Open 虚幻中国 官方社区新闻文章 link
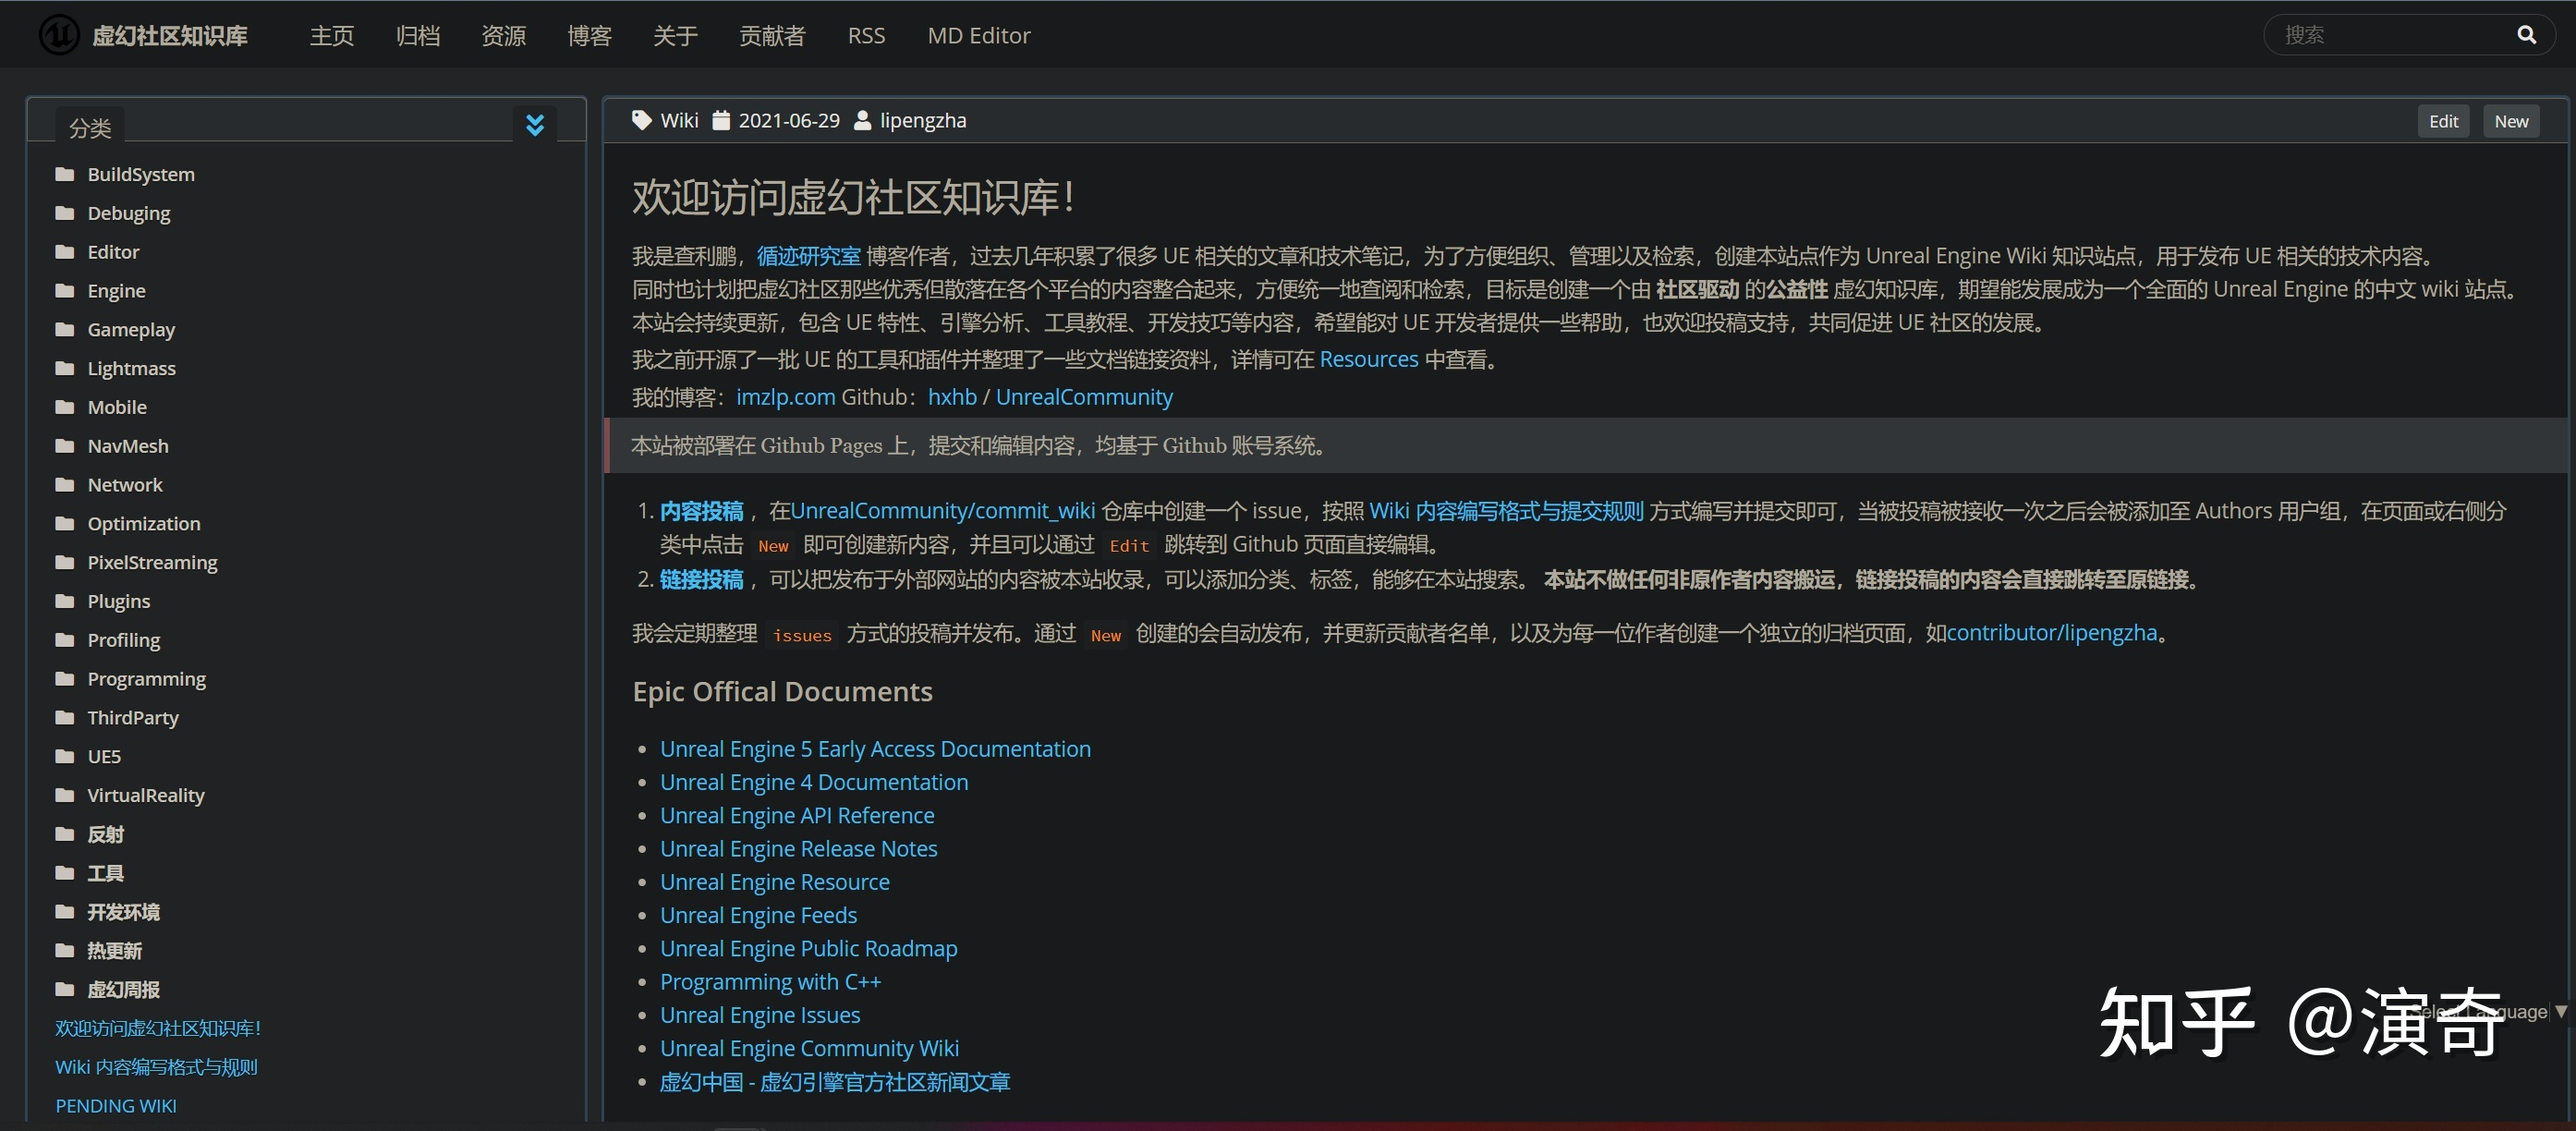 pos(835,1082)
